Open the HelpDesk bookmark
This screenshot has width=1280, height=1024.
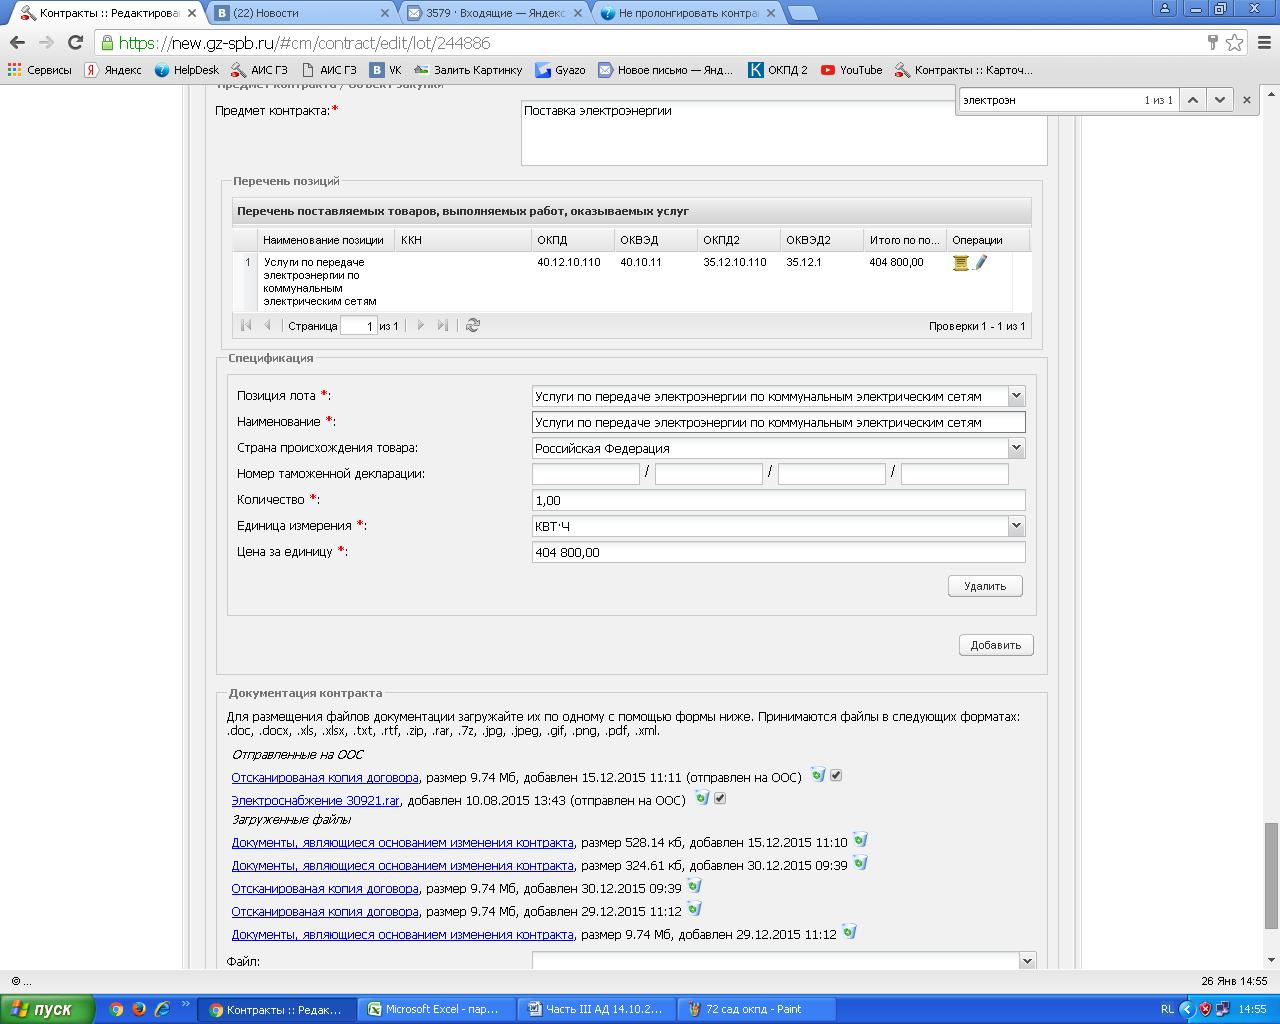pos(186,70)
